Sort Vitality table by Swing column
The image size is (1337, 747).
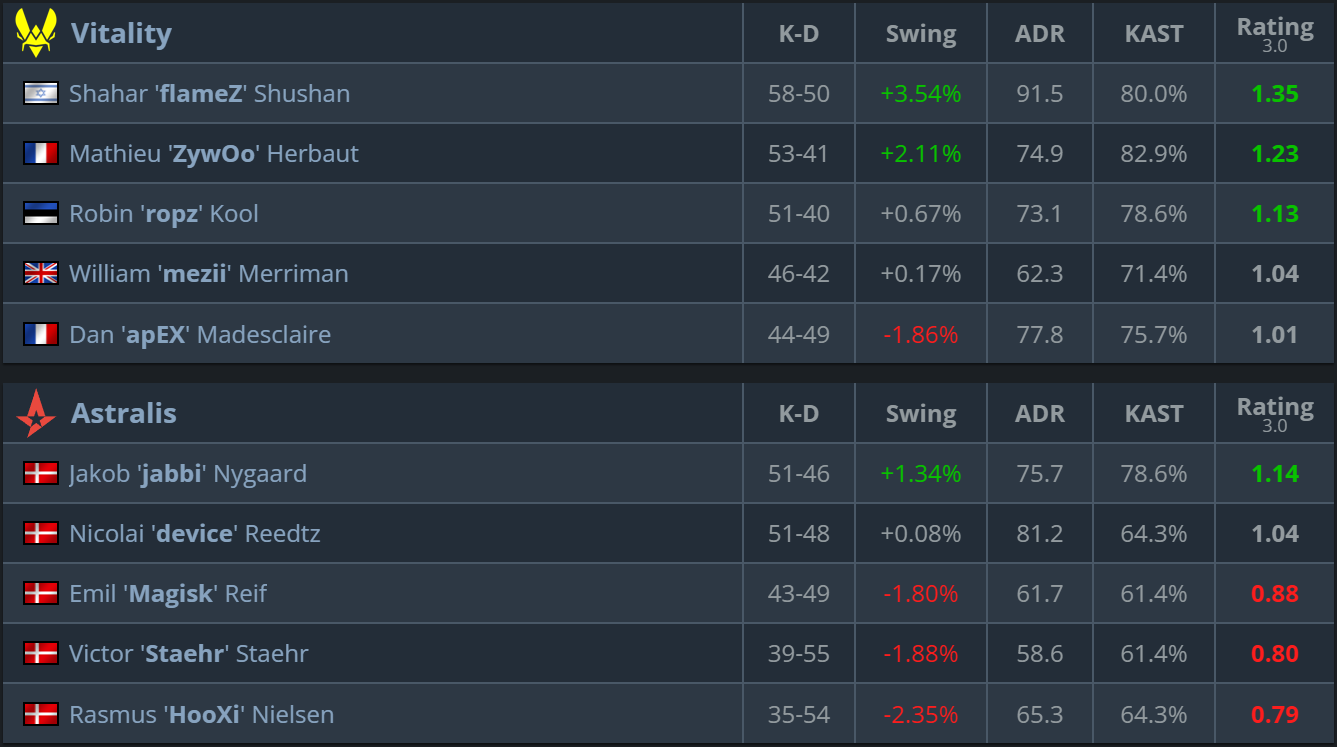920,34
